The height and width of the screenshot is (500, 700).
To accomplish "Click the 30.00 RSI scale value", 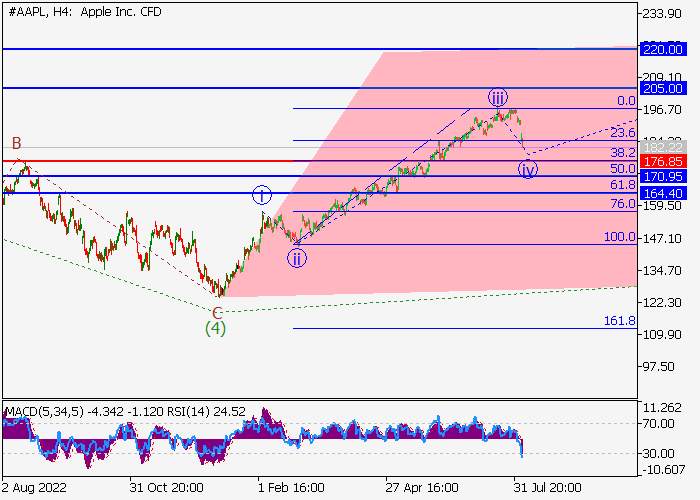I will (658, 454).
